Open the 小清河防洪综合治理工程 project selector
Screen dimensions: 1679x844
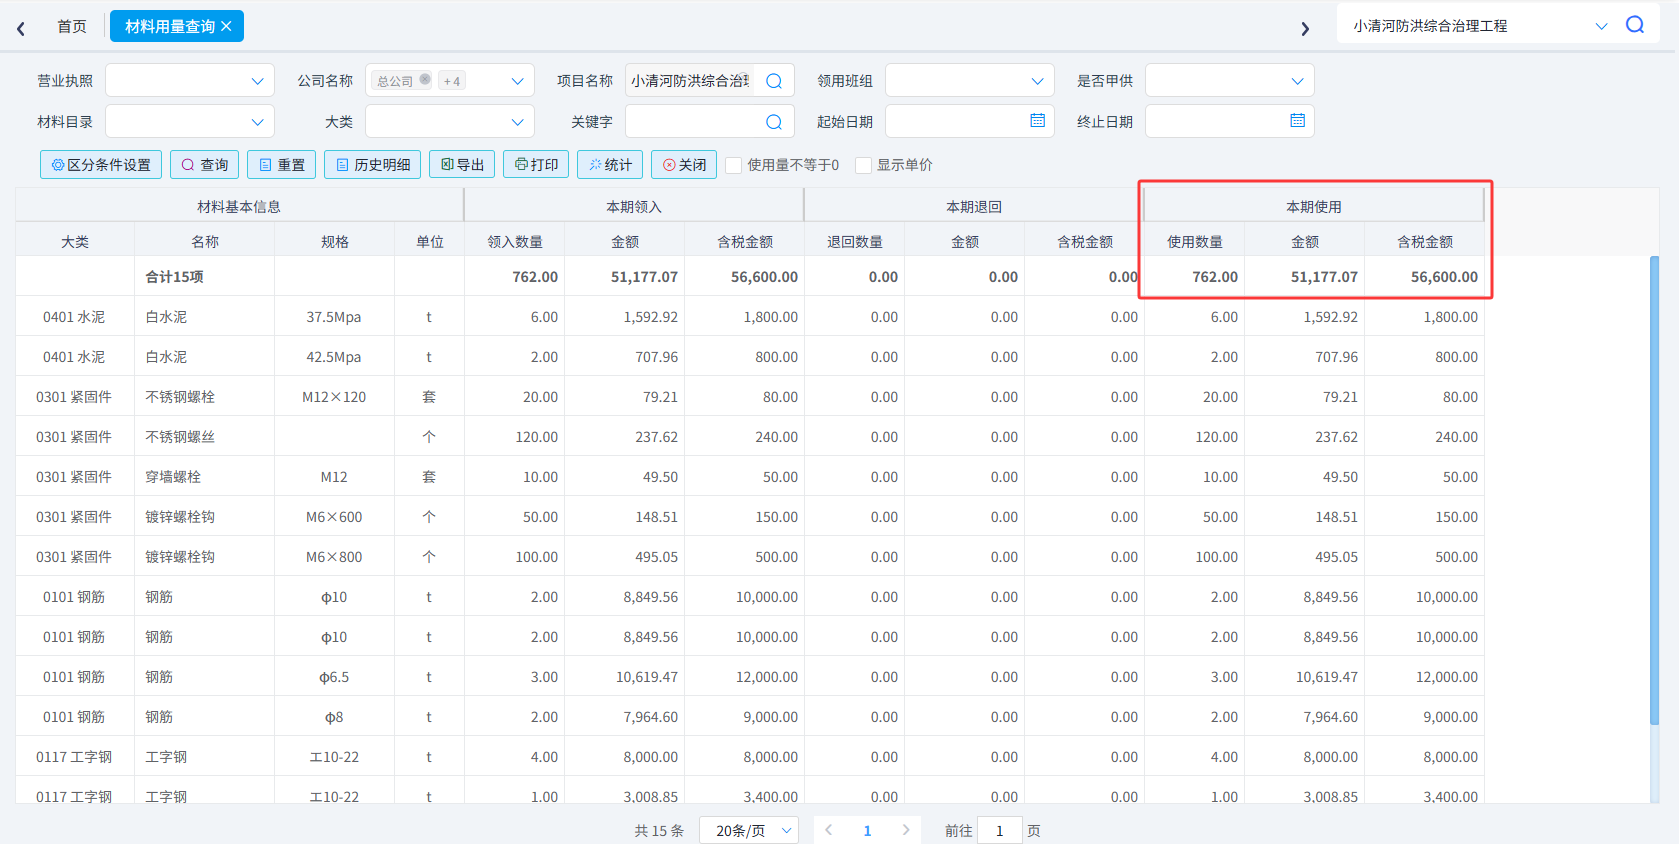tap(1479, 26)
